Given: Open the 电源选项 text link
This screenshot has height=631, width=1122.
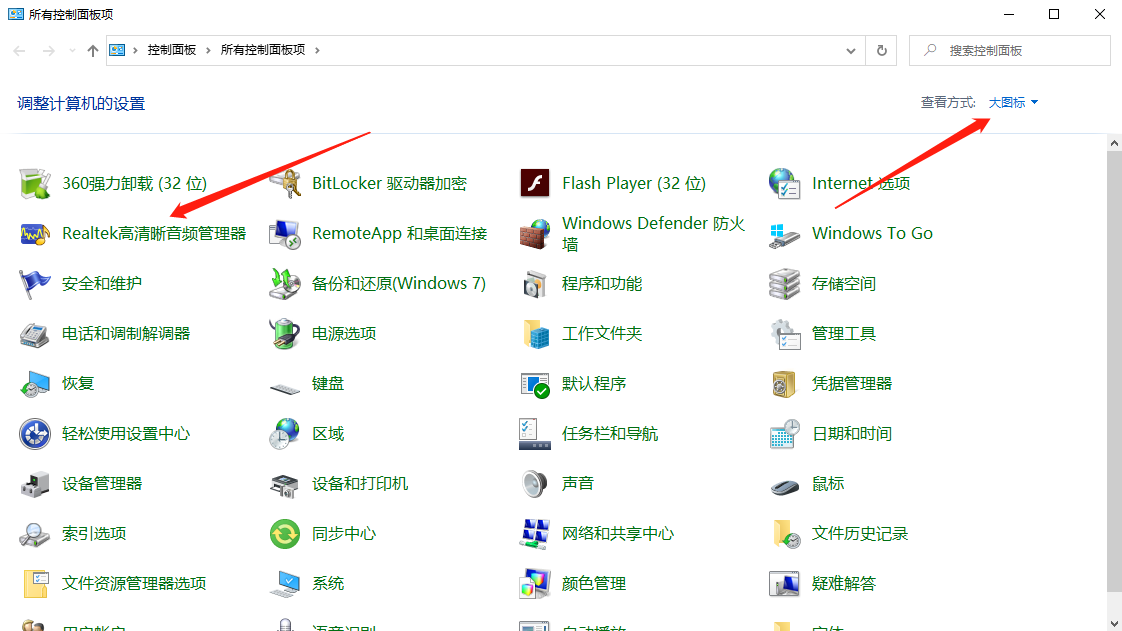Looking at the screenshot, I should [x=343, y=334].
